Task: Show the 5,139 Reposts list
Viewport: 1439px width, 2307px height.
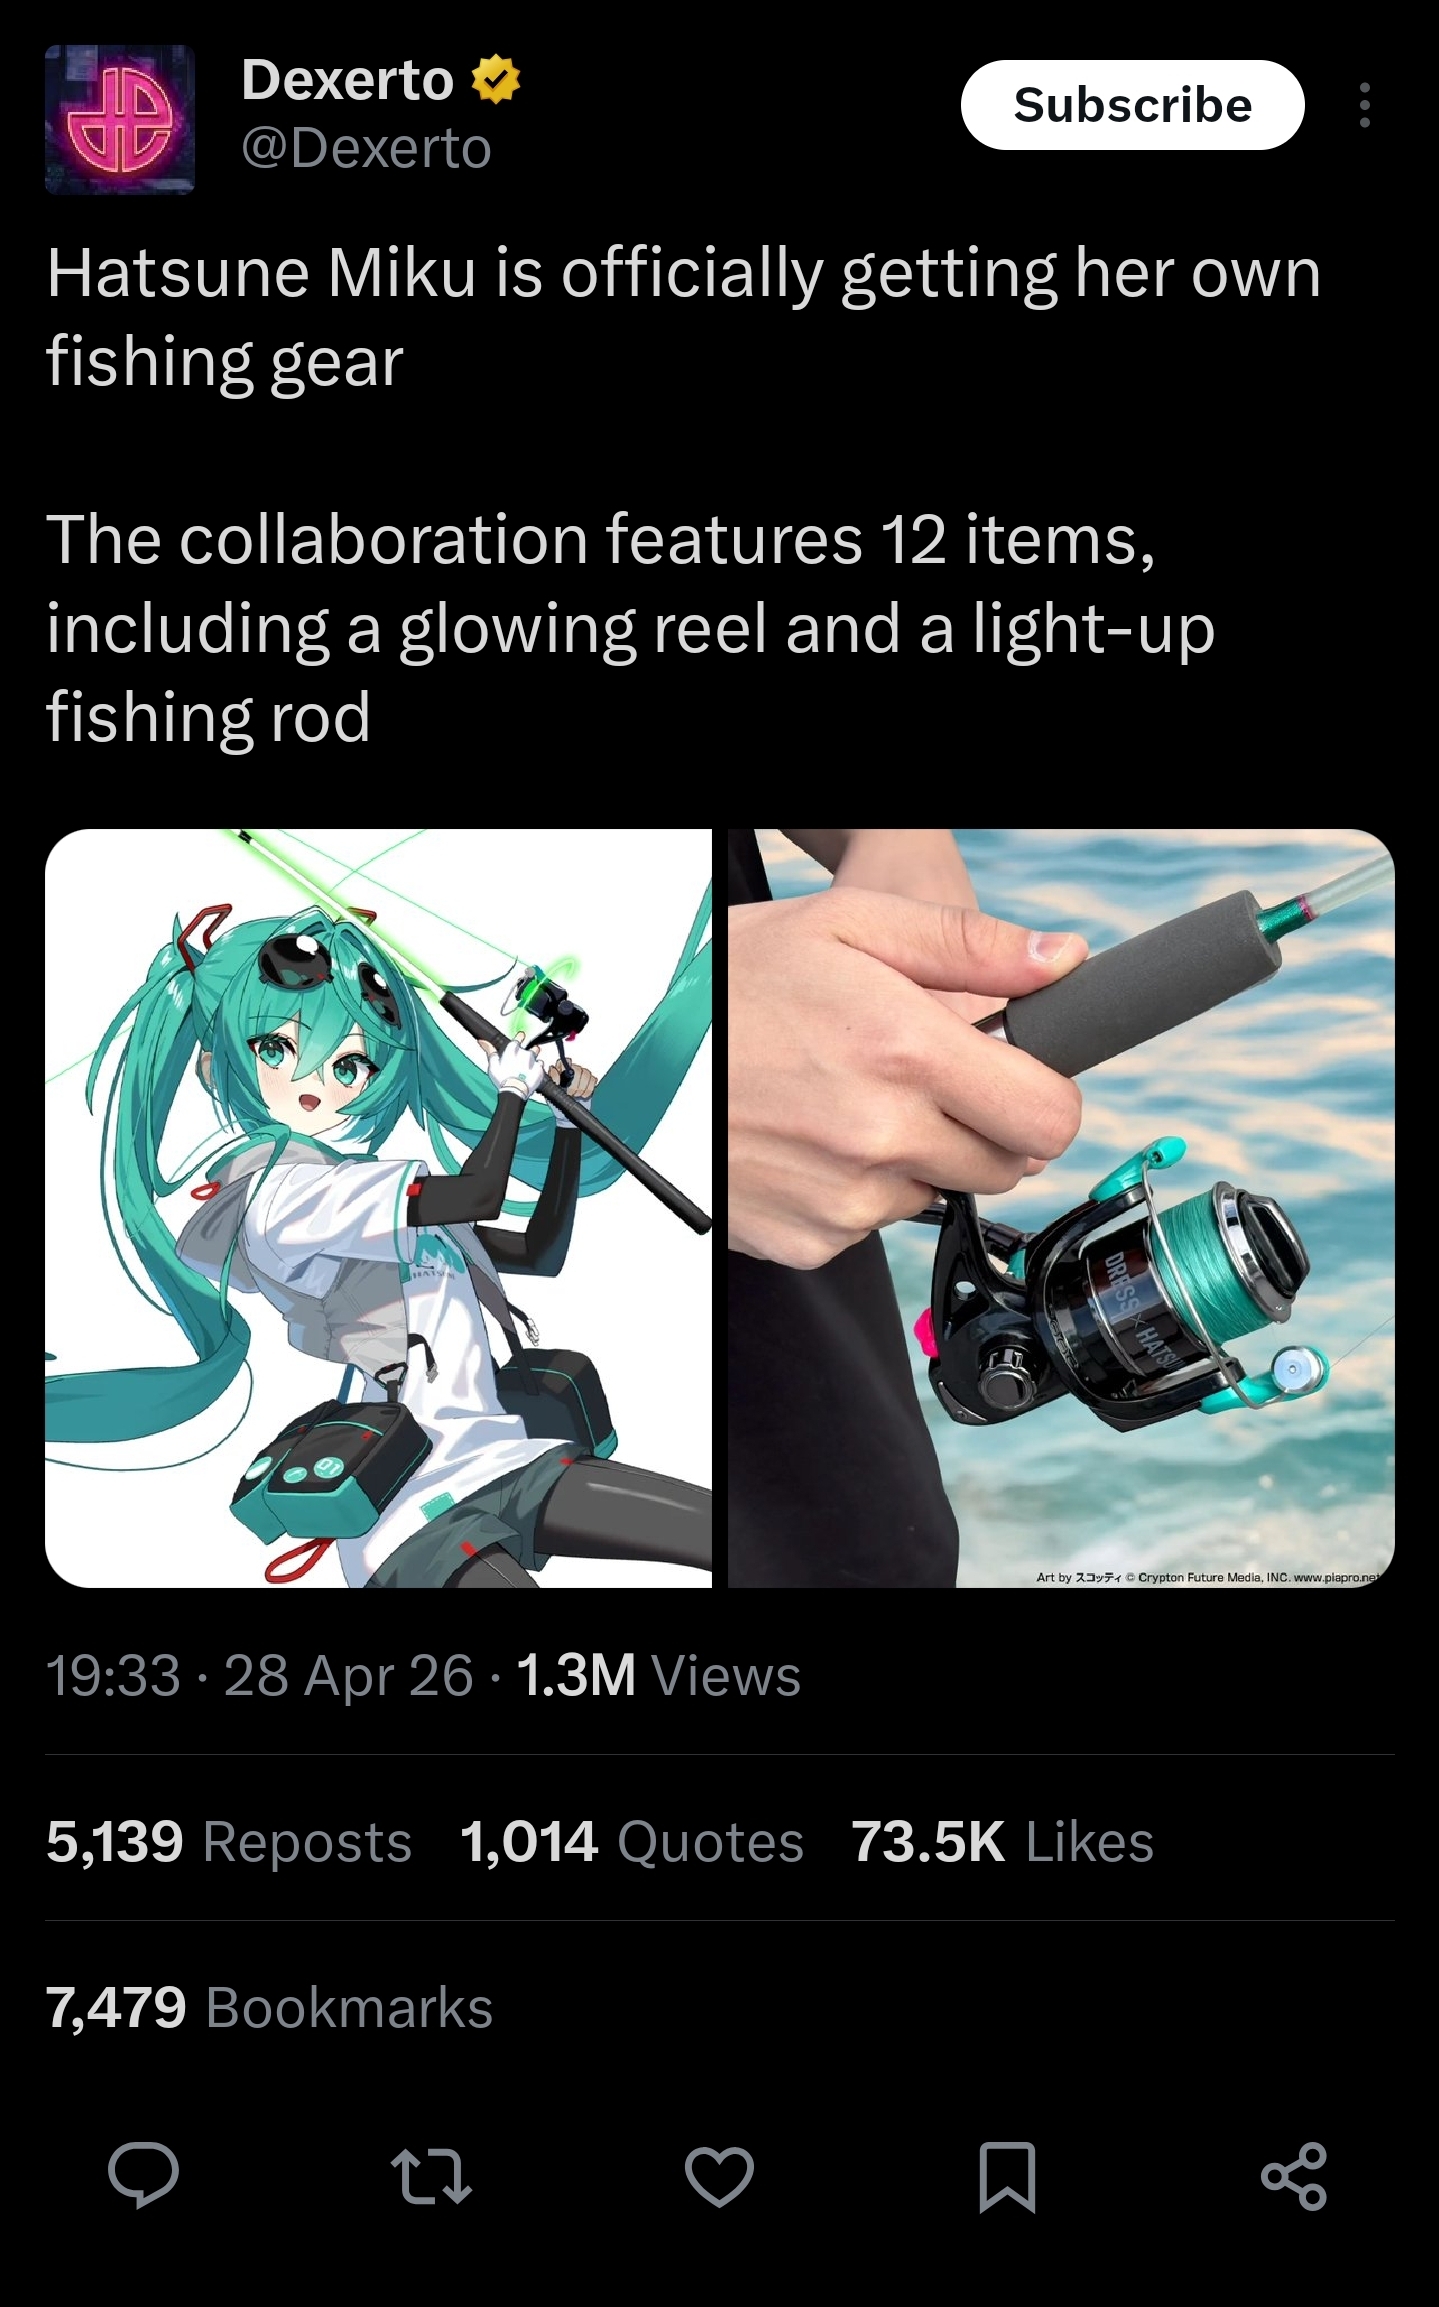Action: tap(229, 1841)
